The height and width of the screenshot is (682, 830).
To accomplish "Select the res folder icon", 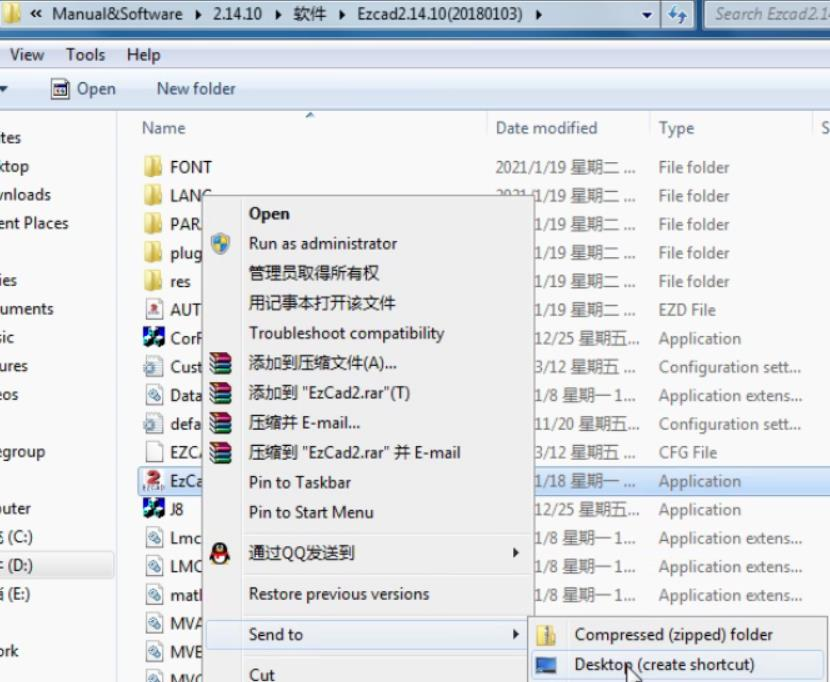I will tap(153, 281).
